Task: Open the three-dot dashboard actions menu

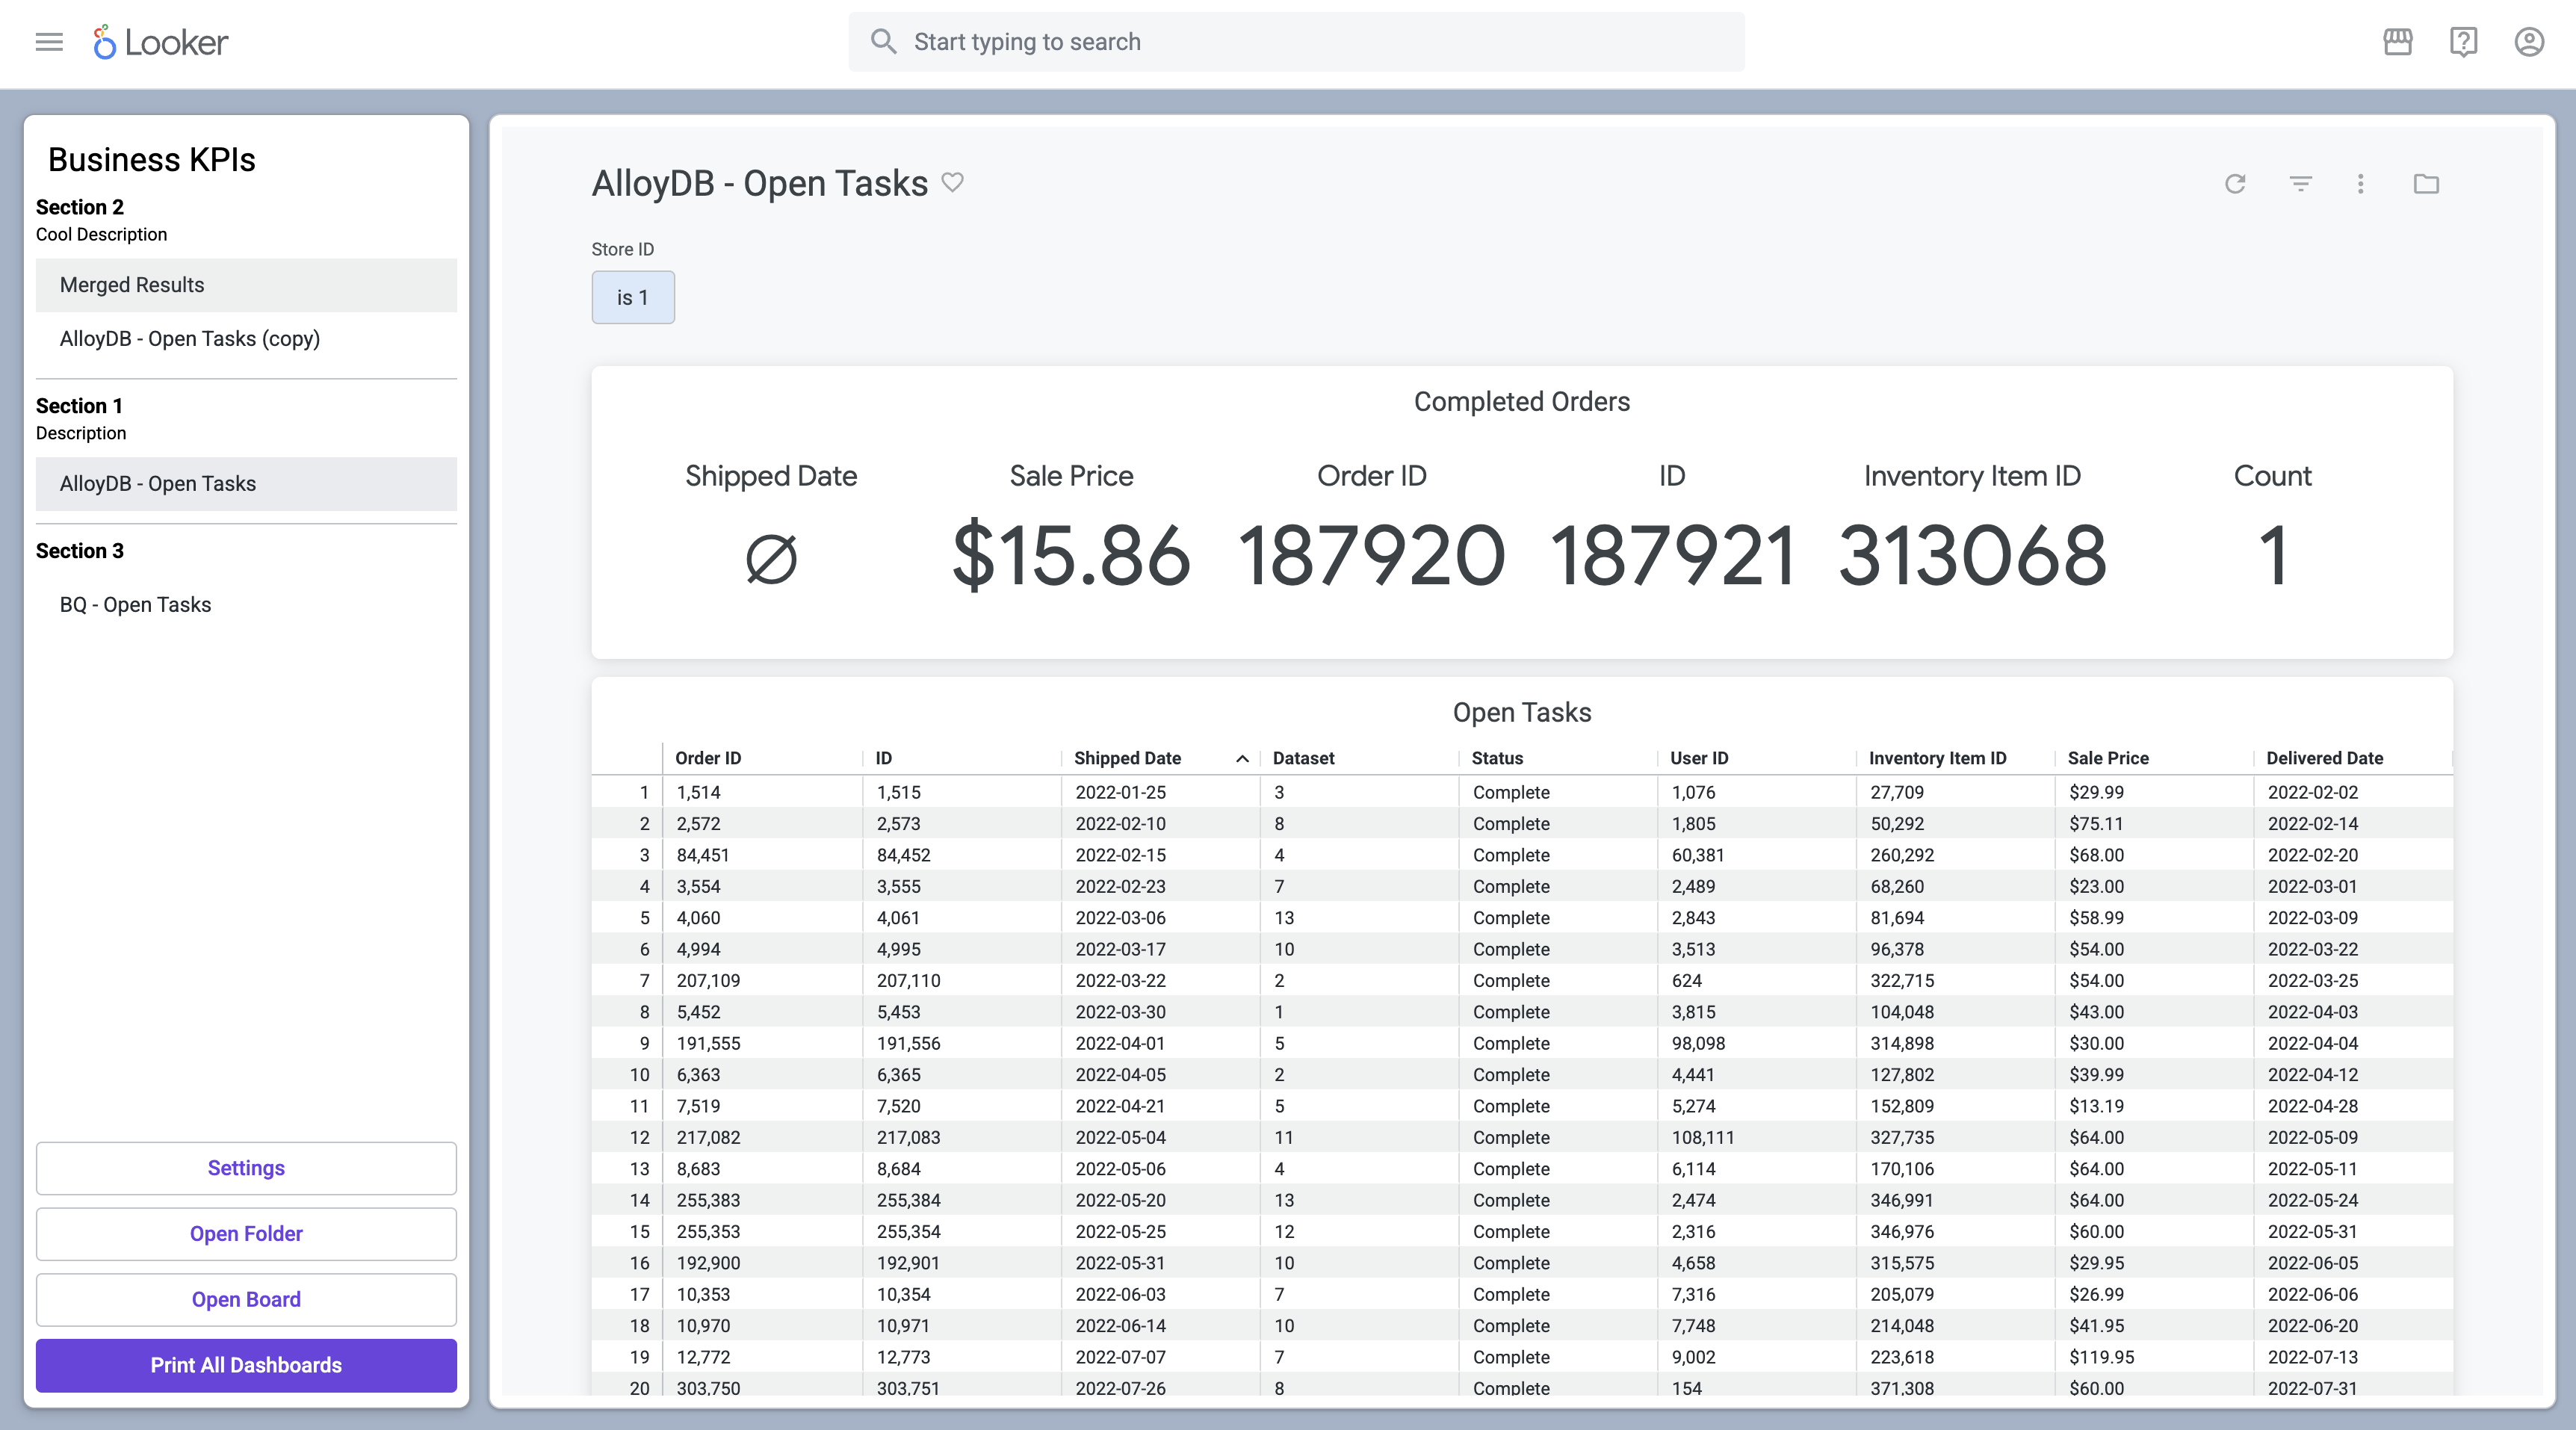Action: coord(2361,184)
